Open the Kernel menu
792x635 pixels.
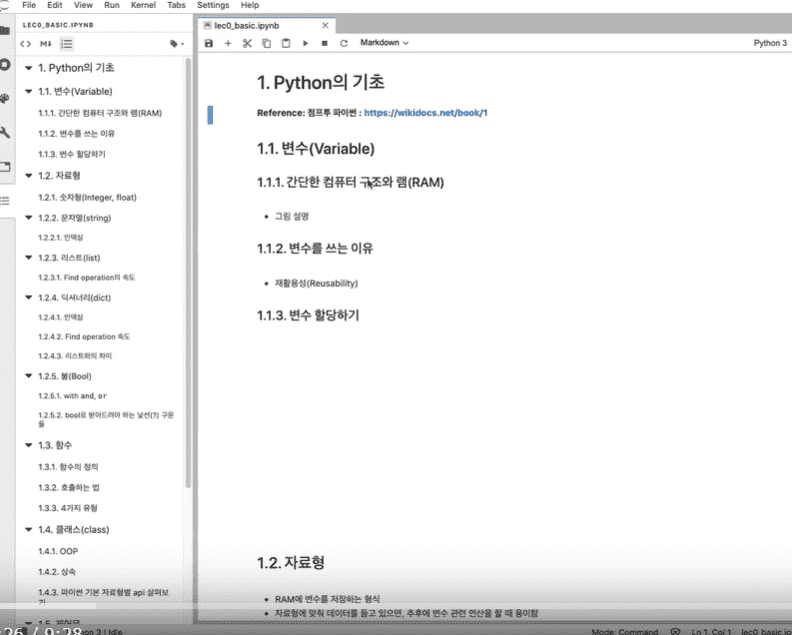tap(143, 5)
